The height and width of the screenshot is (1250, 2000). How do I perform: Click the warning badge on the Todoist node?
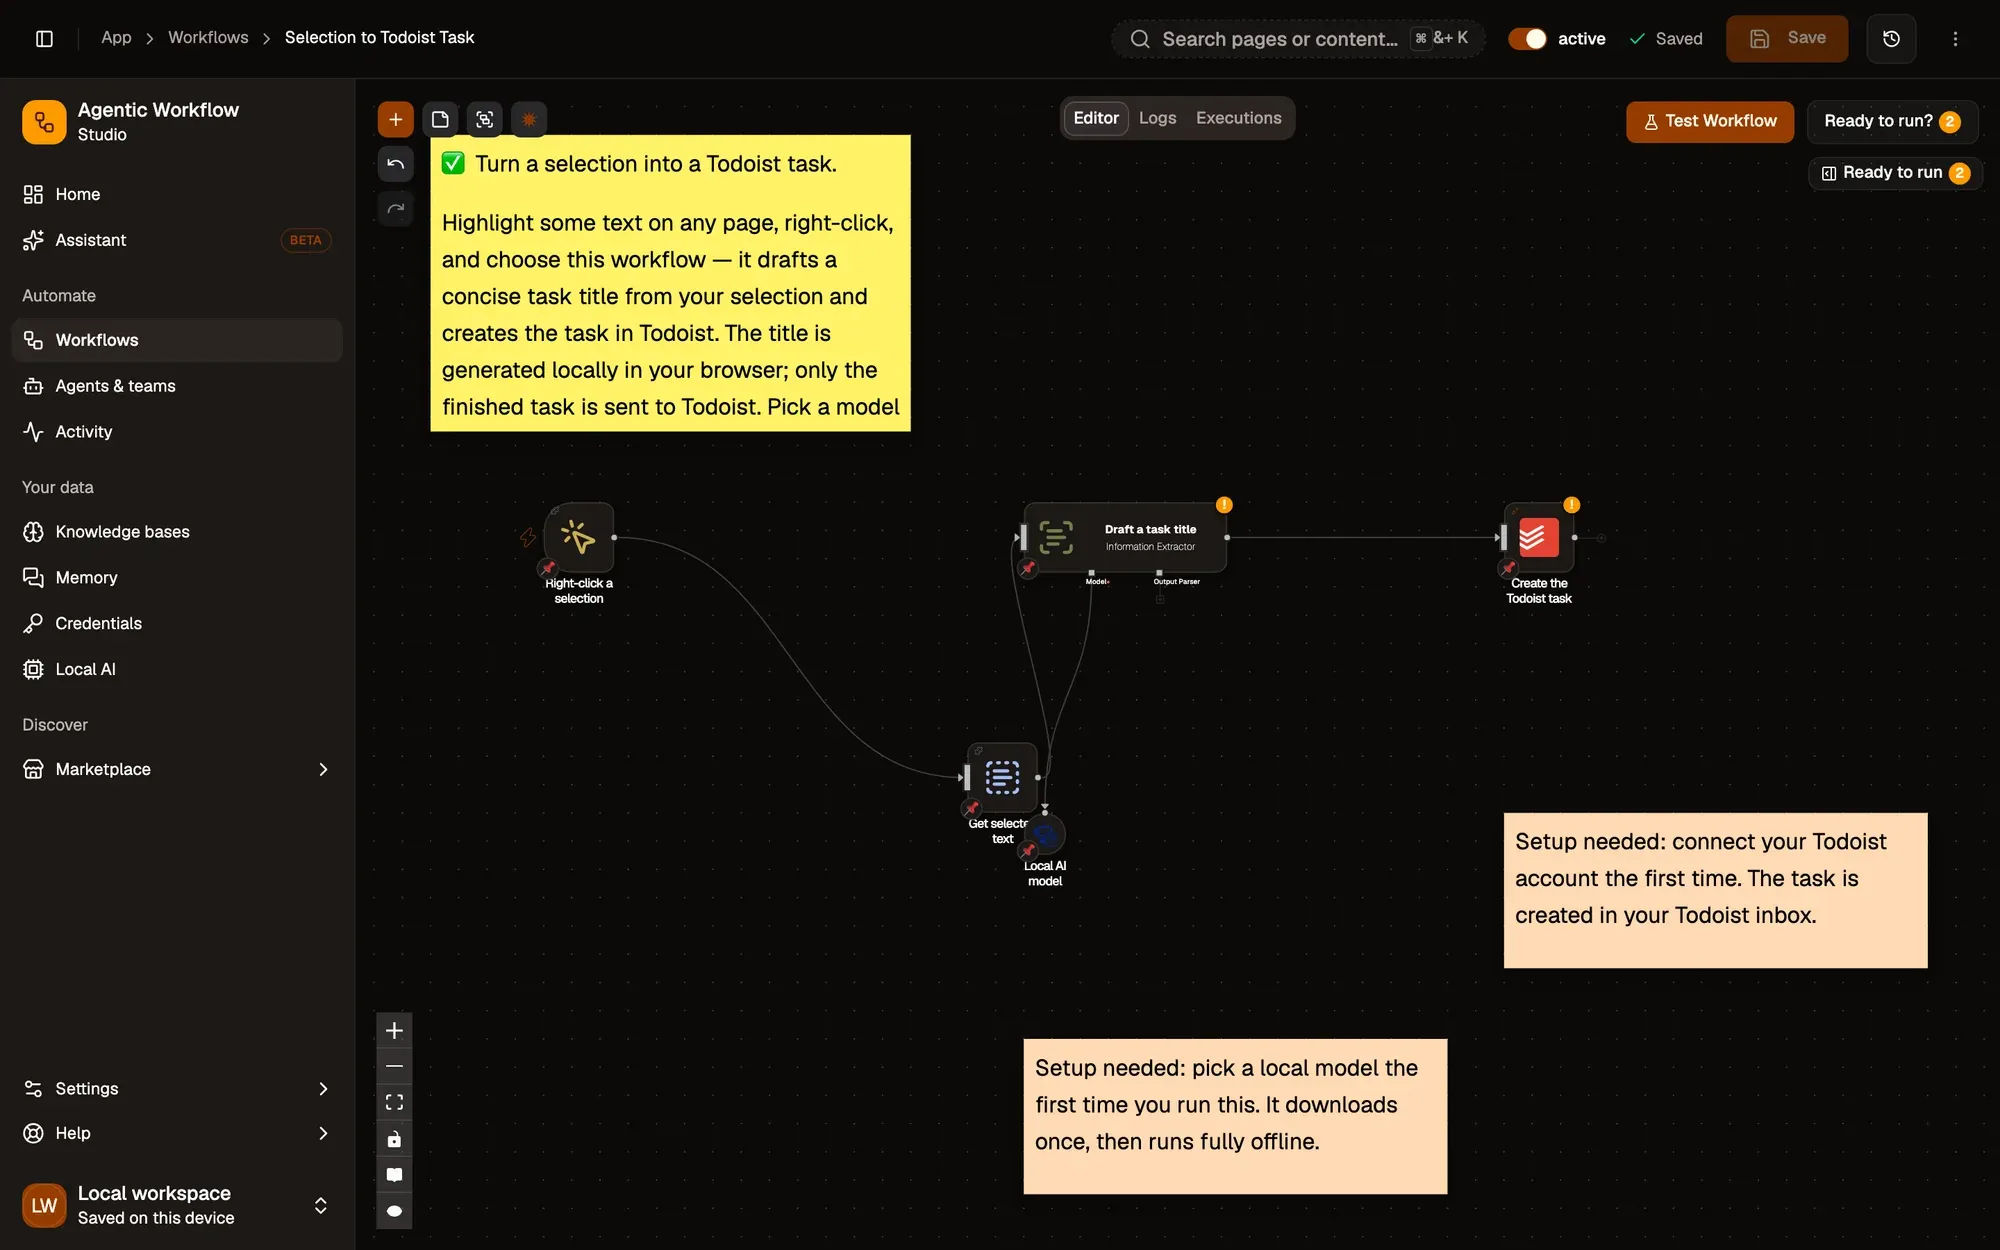pos(1571,505)
